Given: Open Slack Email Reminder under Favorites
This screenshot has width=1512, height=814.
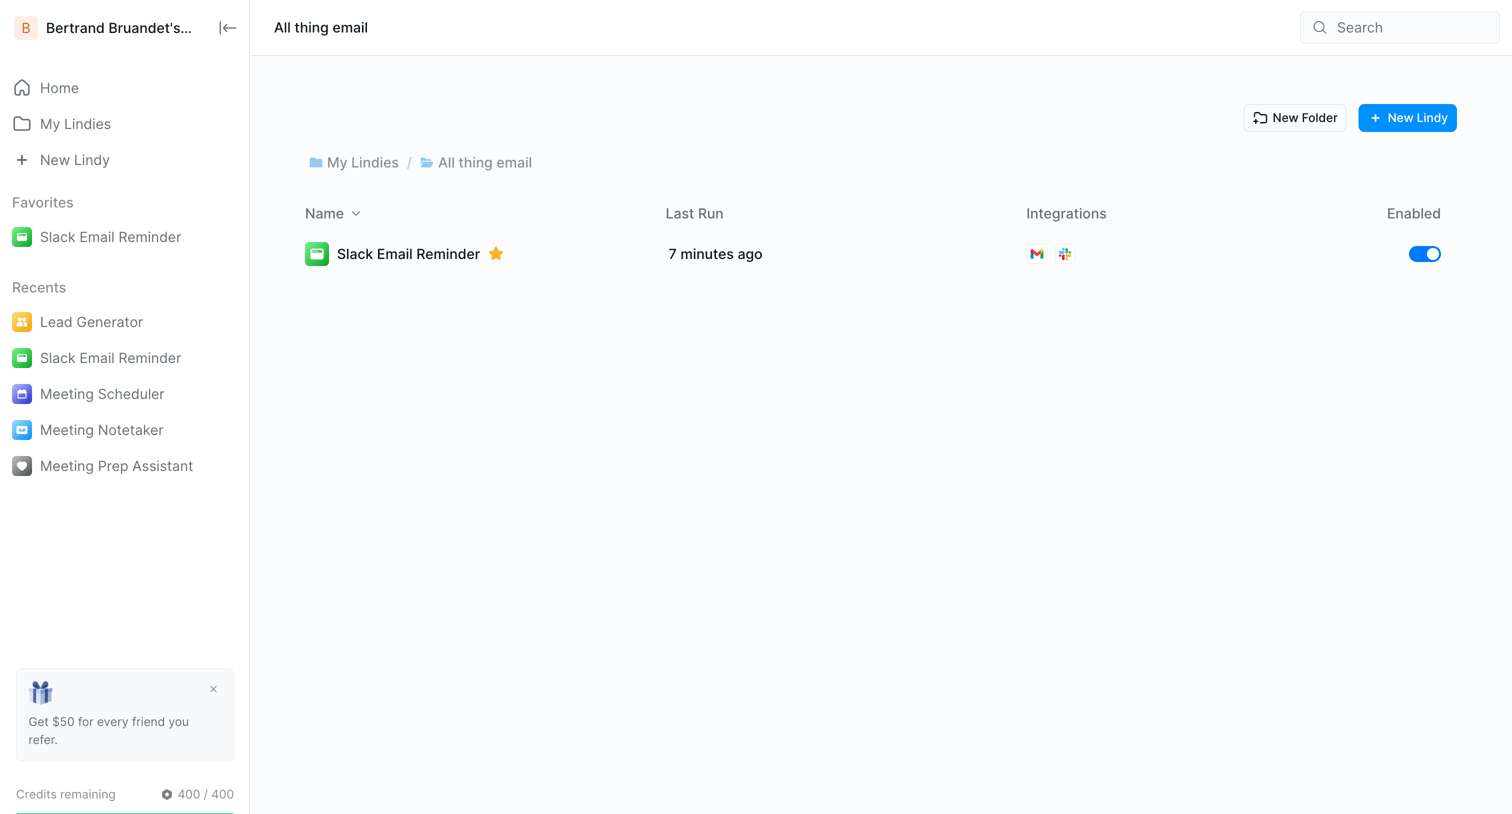Looking at the screenshot, I should [124, 237].
